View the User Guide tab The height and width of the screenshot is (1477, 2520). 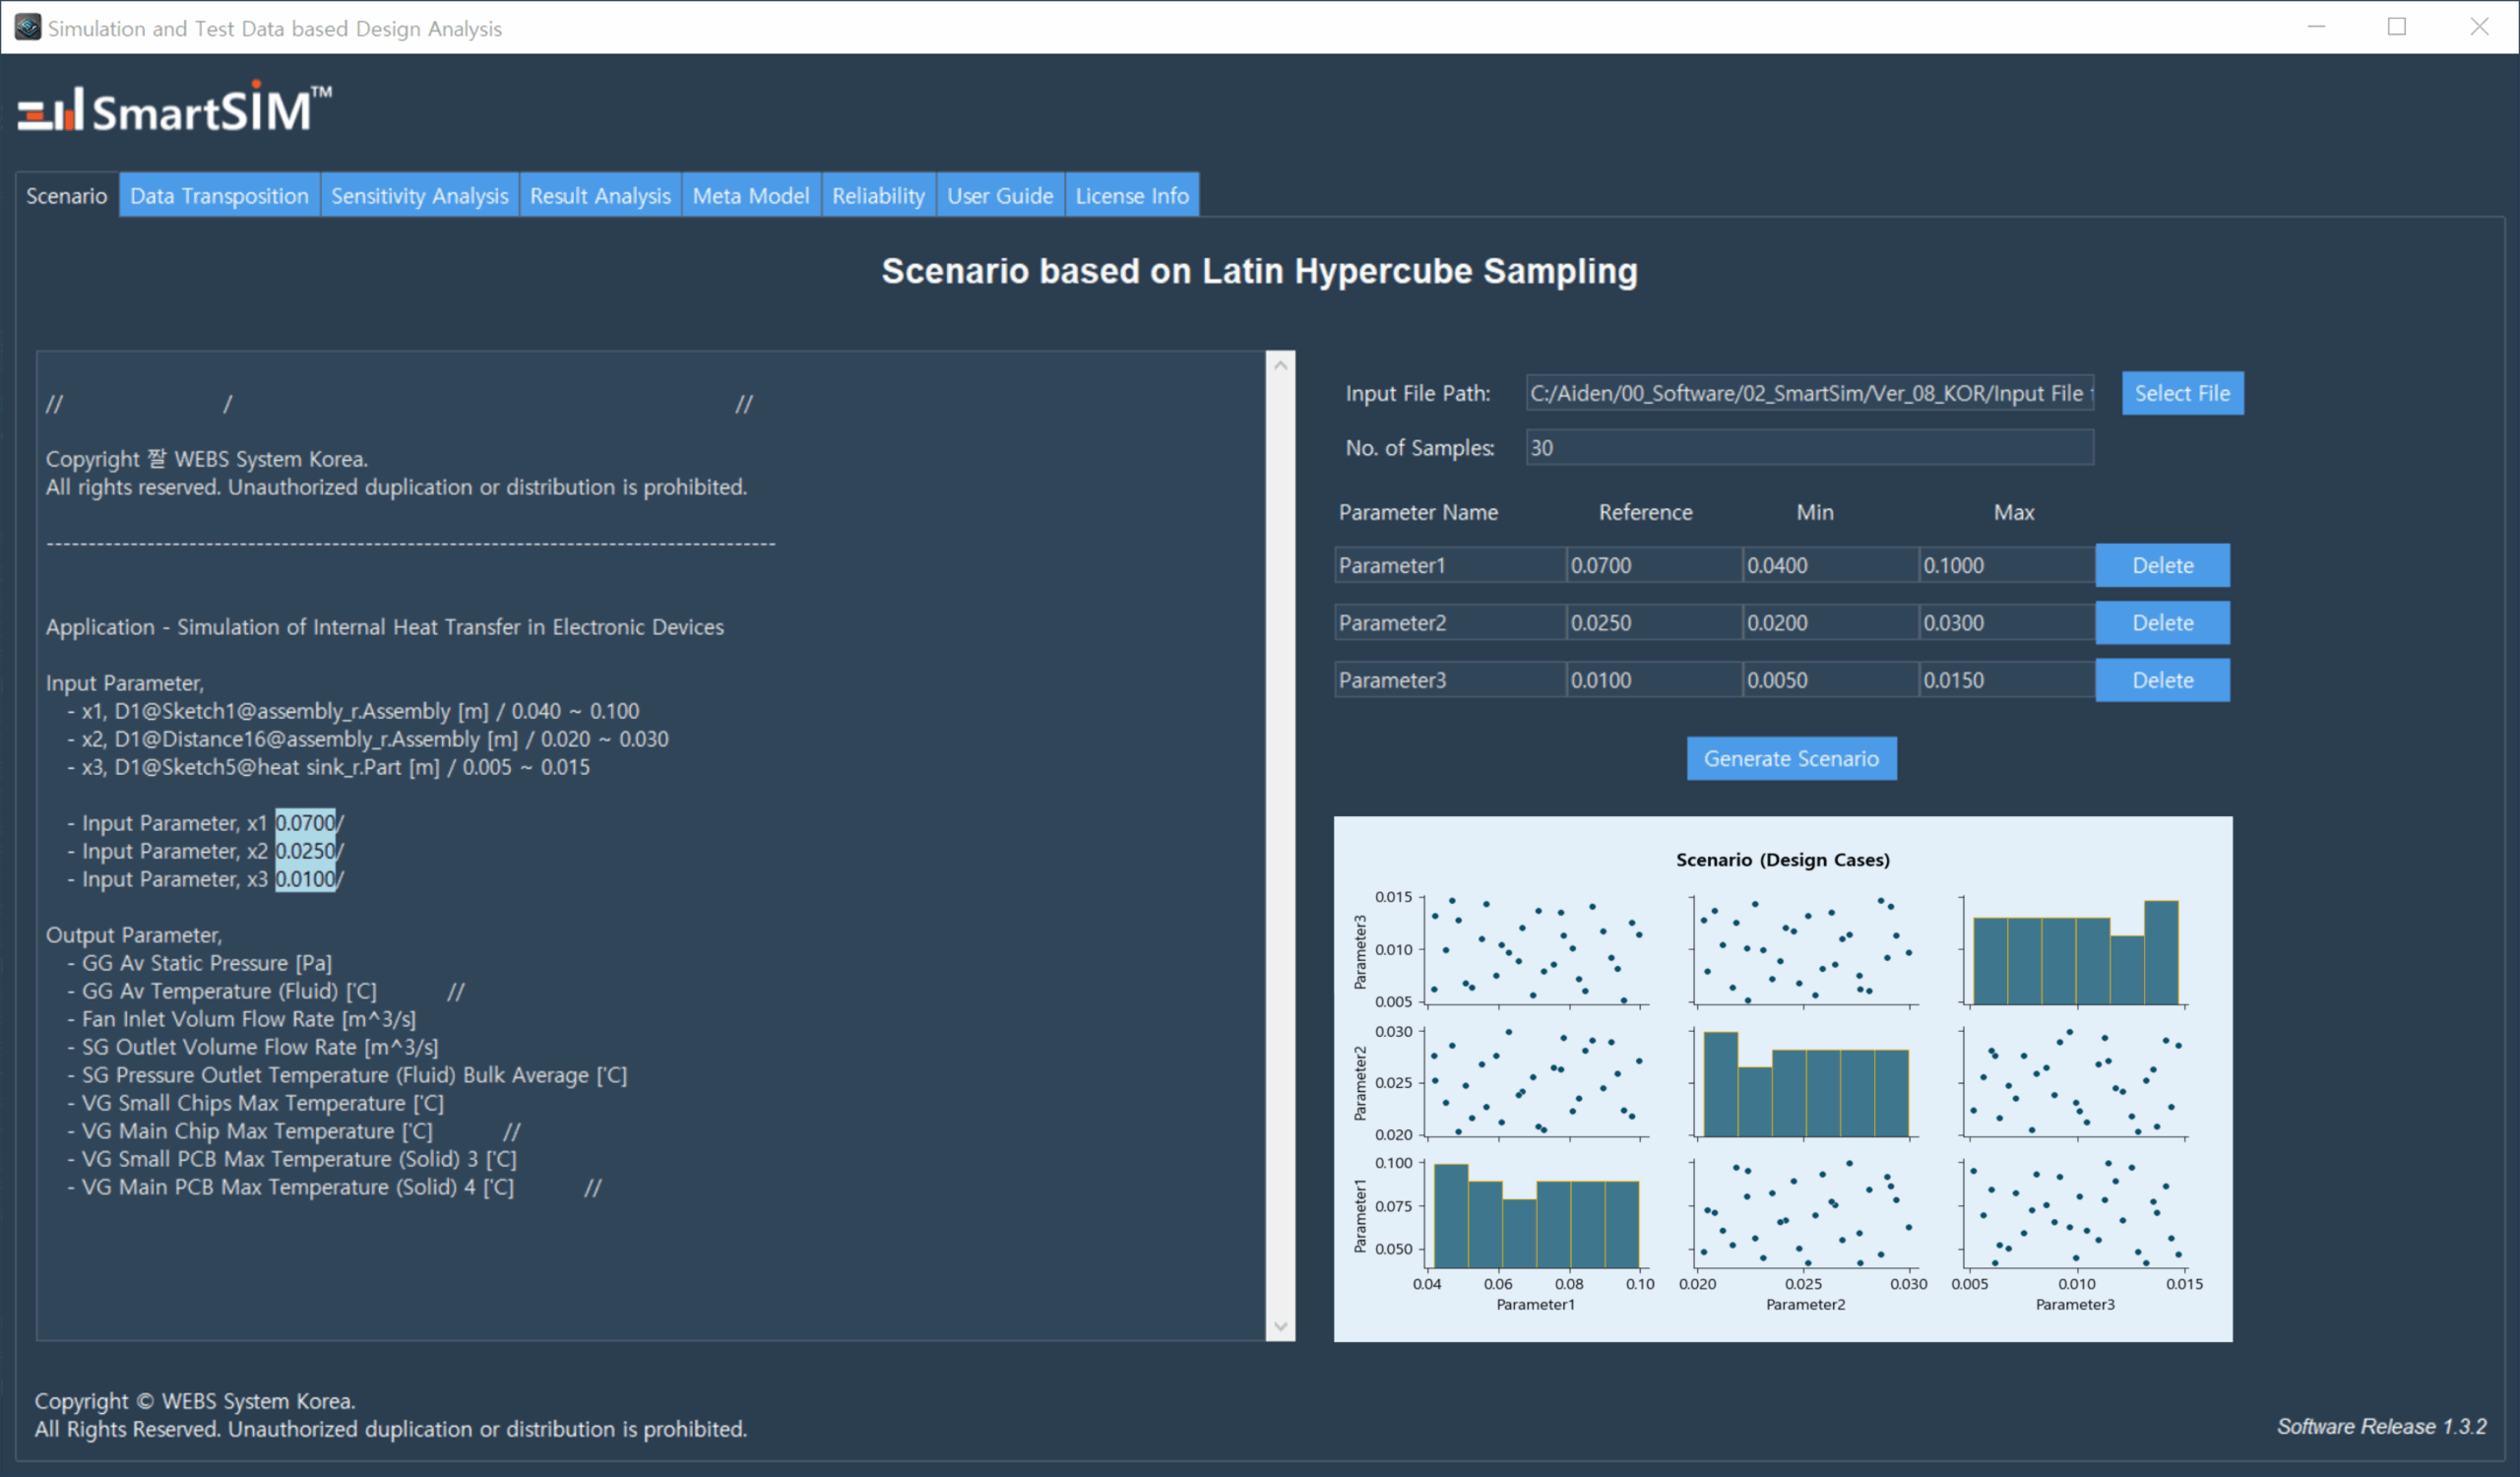coord(1000,195)
